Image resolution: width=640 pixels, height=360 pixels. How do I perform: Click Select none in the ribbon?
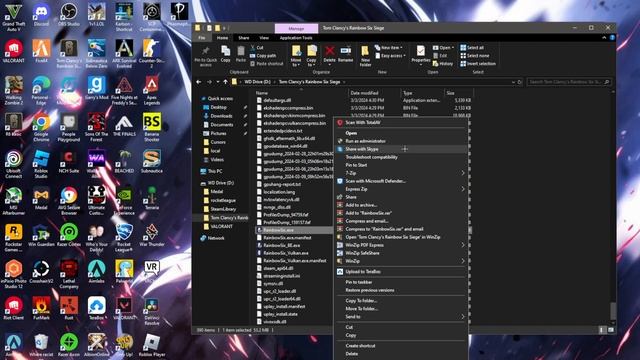(x=474, y=56)
